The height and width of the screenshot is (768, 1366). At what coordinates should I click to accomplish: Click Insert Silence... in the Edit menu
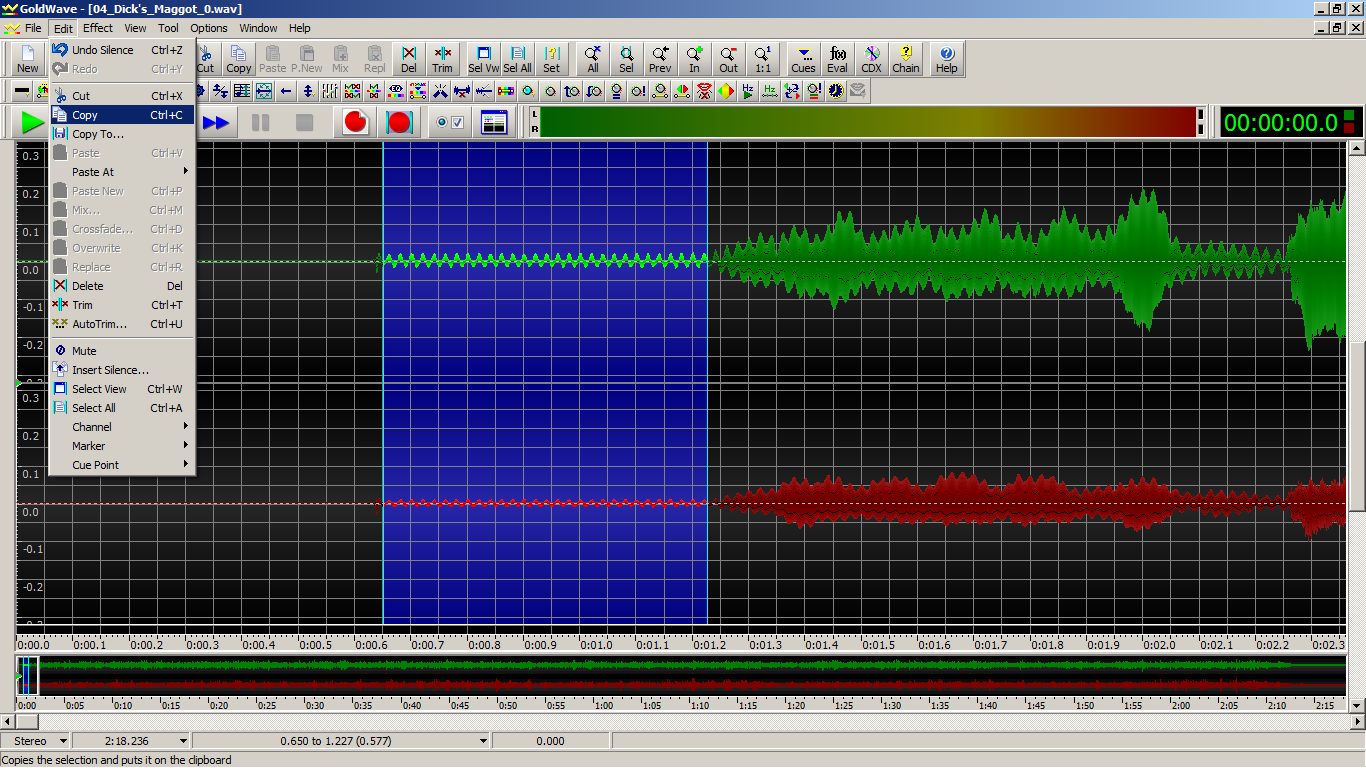pos(110,370)
